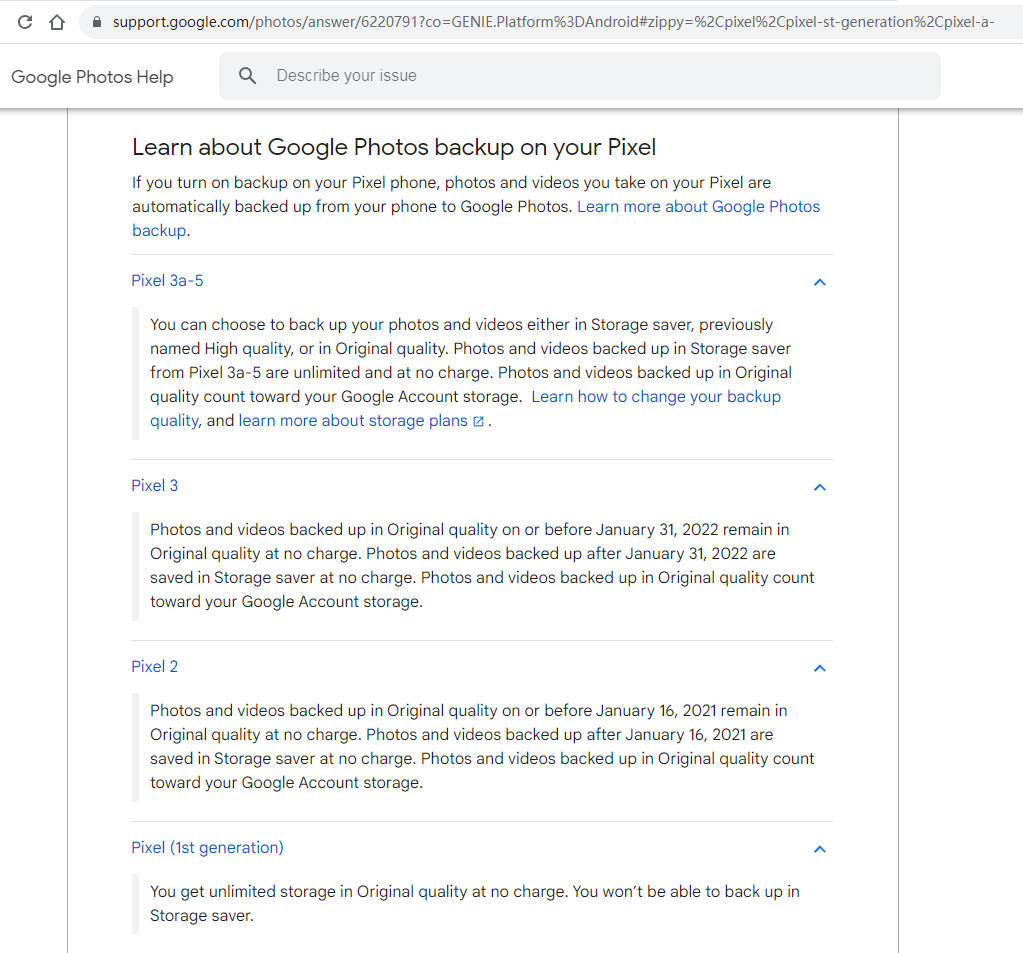This screenshot has height=953, width=1023.
Task: Collapse the Pixel 3 section using its chevron
Action: (x=819, y=487)
